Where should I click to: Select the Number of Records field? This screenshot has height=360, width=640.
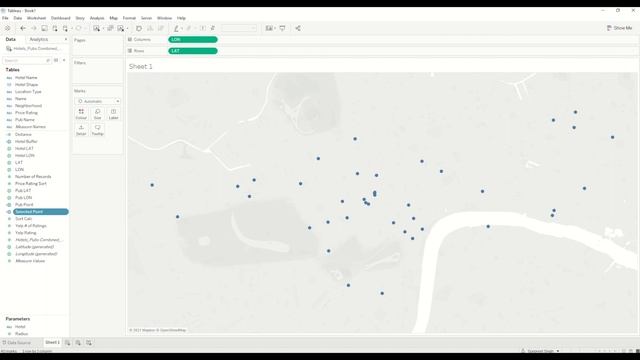[x=33, y=177]
